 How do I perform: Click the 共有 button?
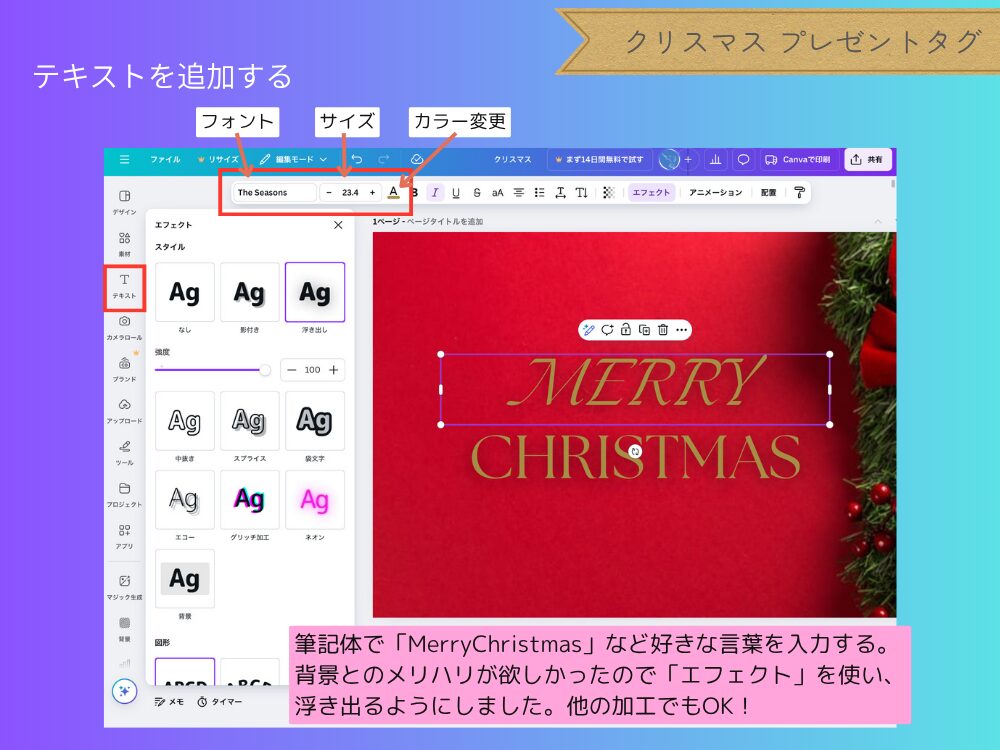pyautogui.click(x=869, y=159)
